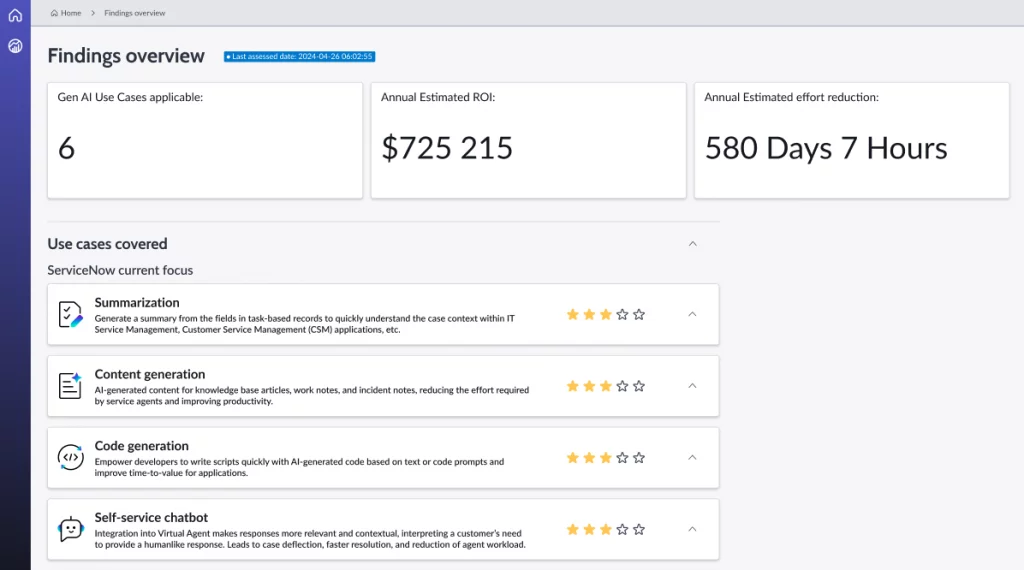Go to Home in the breadcrumb

[71, 13]
